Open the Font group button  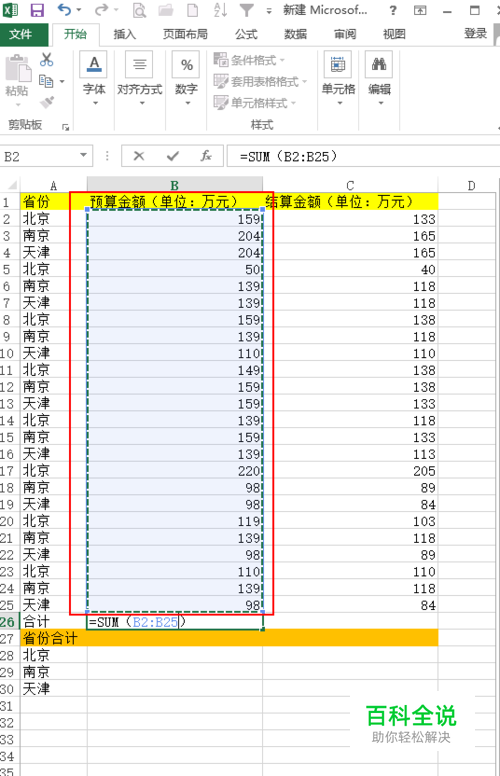click(x=94, y=79)
